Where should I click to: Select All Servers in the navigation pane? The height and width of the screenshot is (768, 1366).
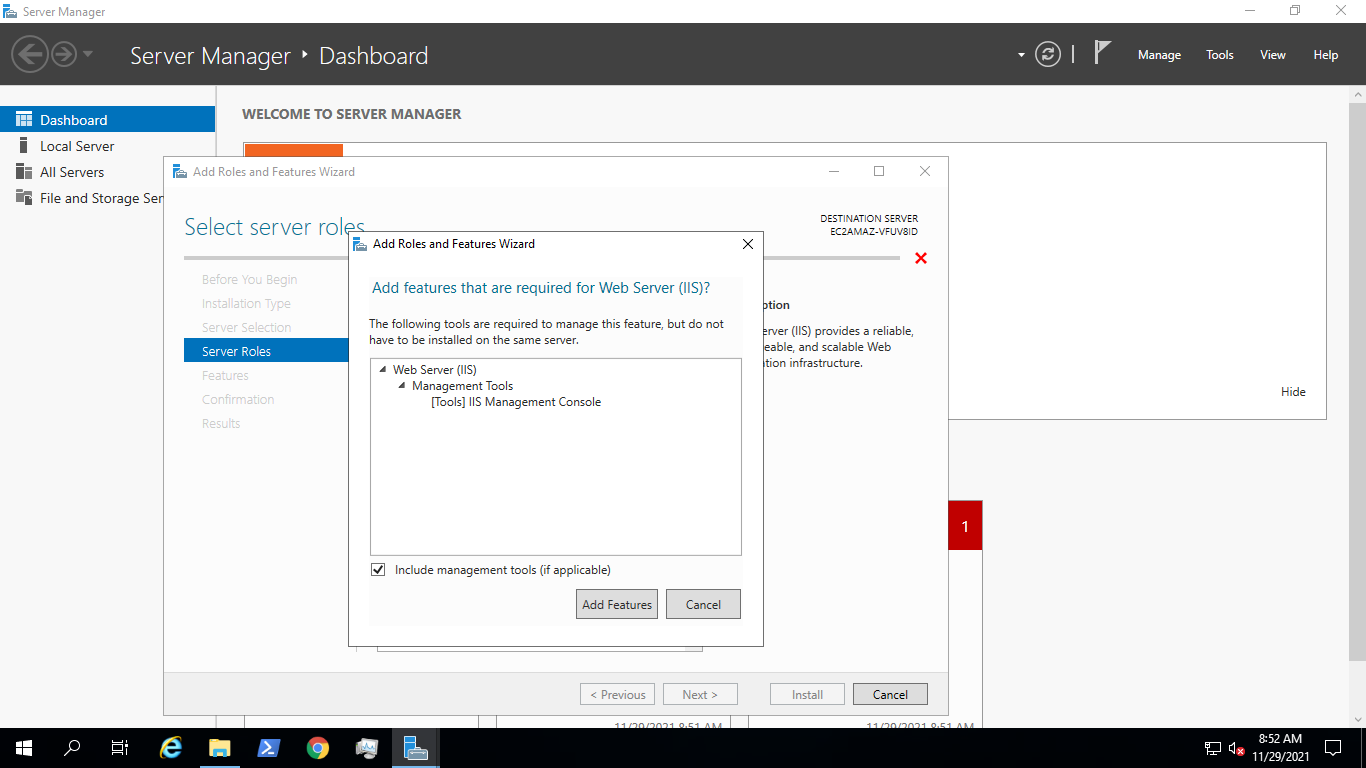(70, 171)
